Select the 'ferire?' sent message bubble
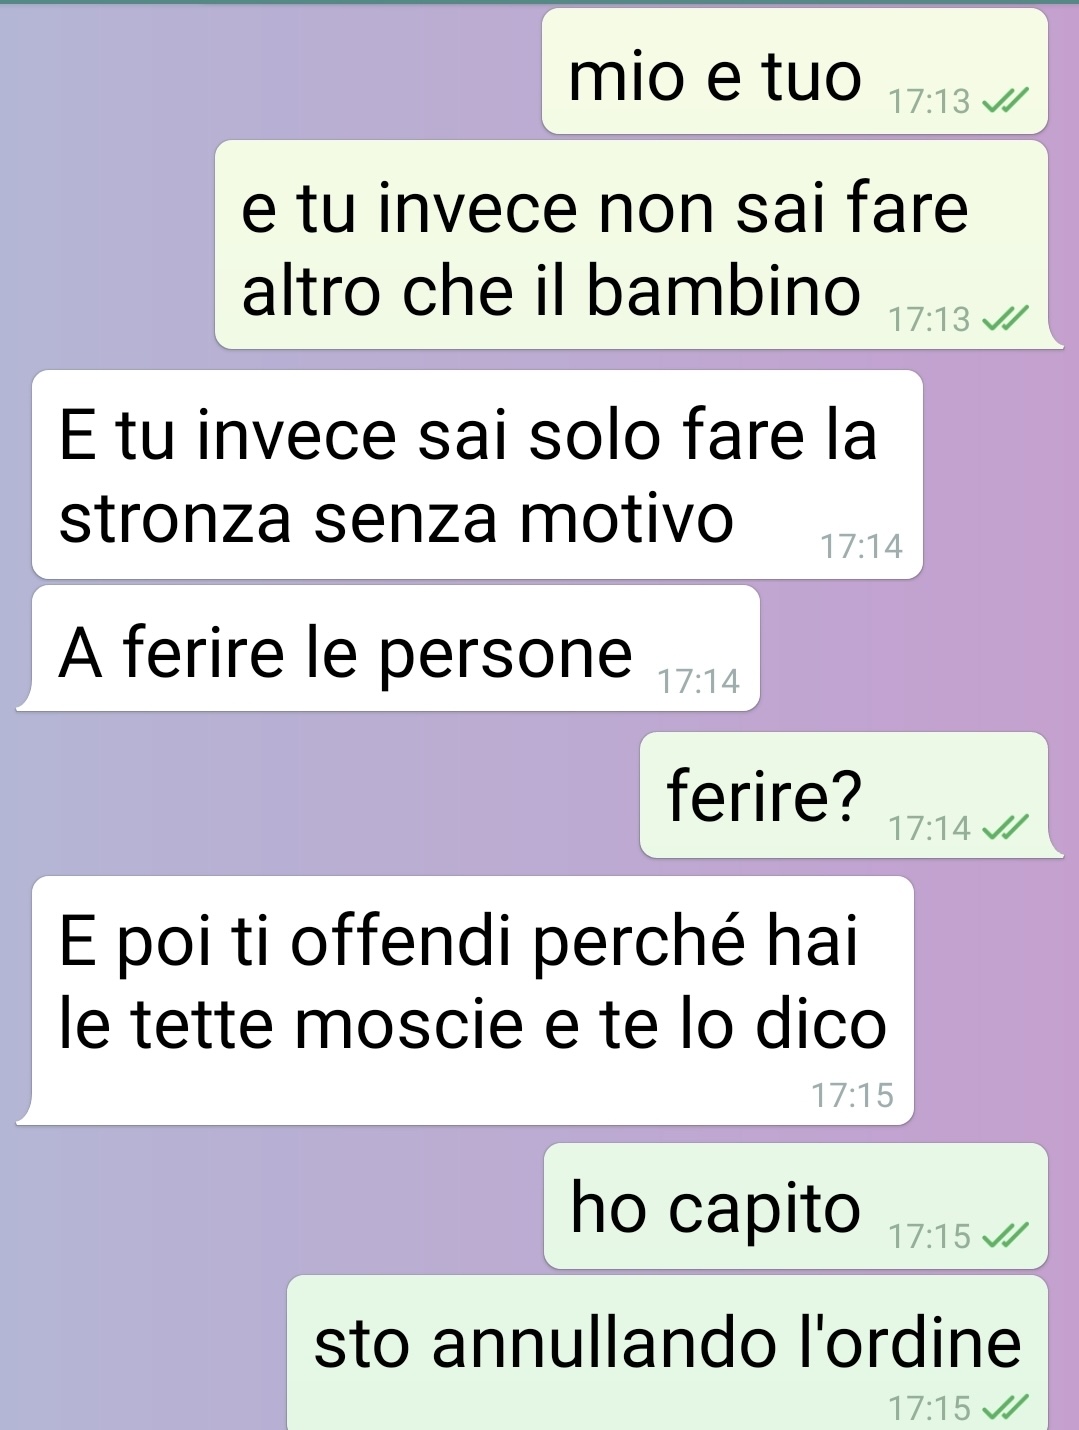 (844, 795)
